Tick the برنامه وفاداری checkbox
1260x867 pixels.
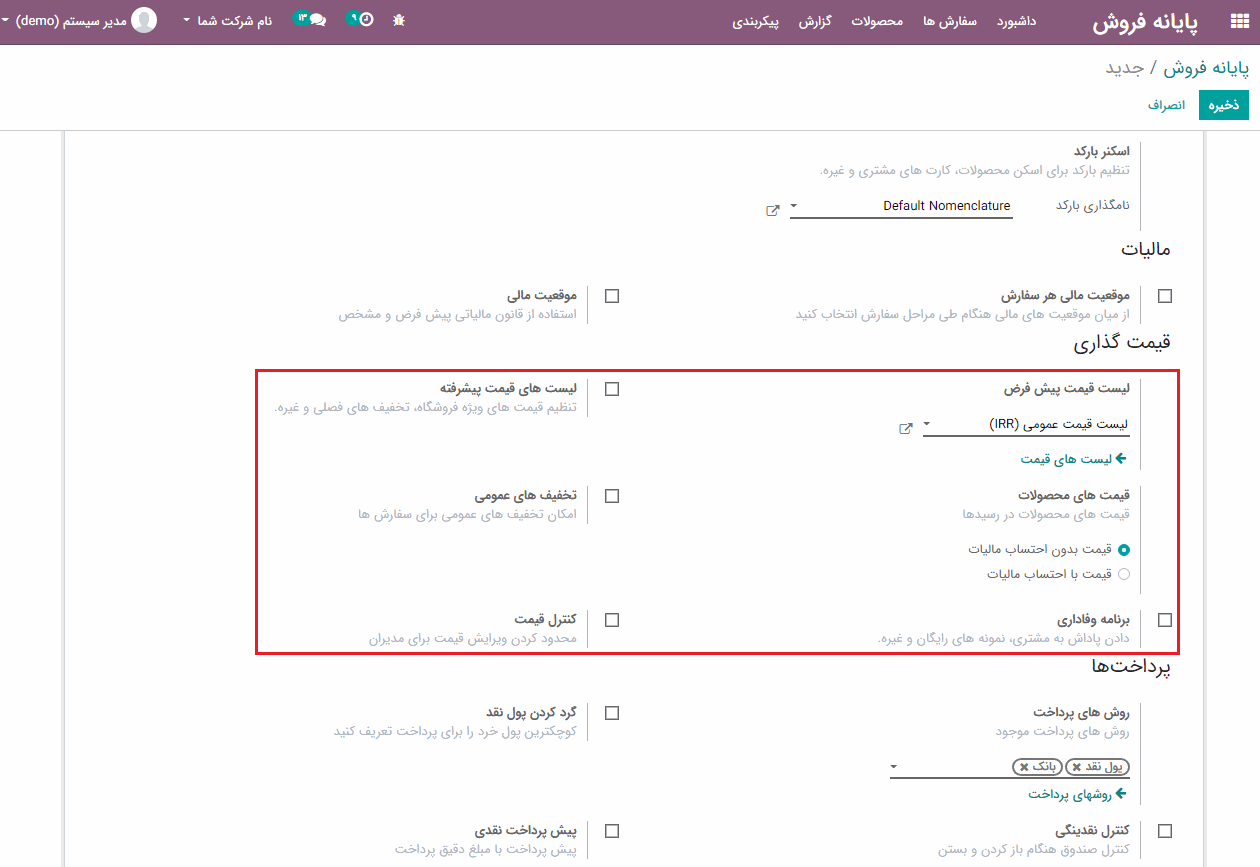1165,620
